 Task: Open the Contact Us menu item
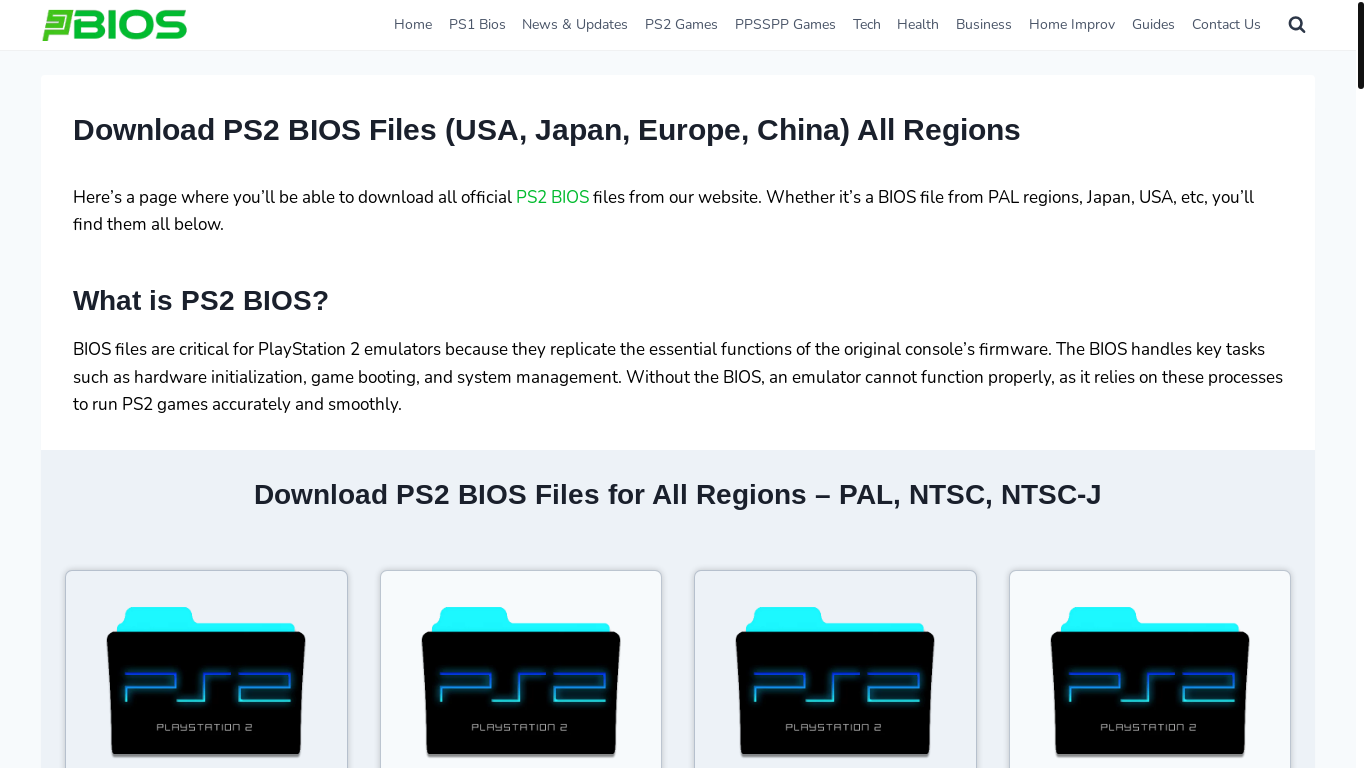point(1226,25)
